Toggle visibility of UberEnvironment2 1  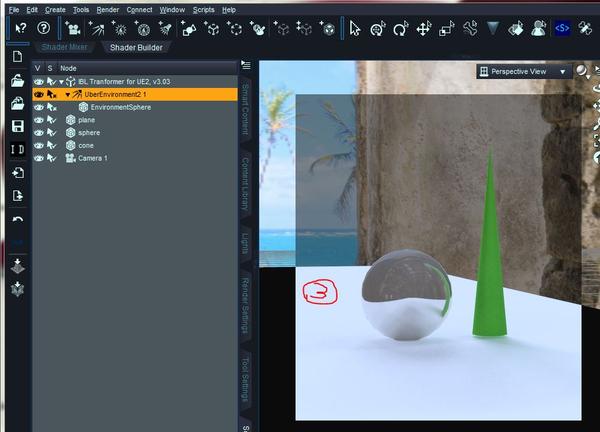click(38, 94)
